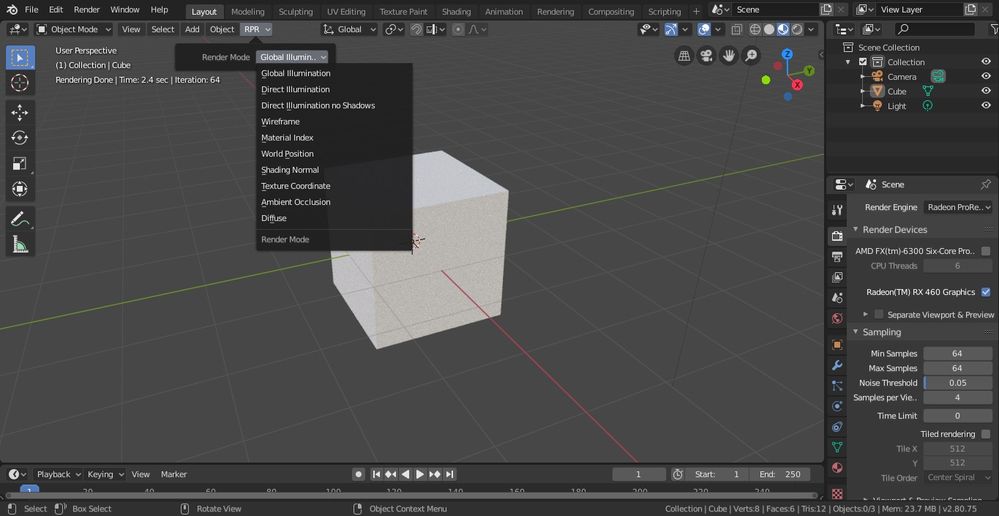Uncheck the Collection checkbox
Viewport: 999px width, 516px height.
pyautogui.click(x=863, y=62)
